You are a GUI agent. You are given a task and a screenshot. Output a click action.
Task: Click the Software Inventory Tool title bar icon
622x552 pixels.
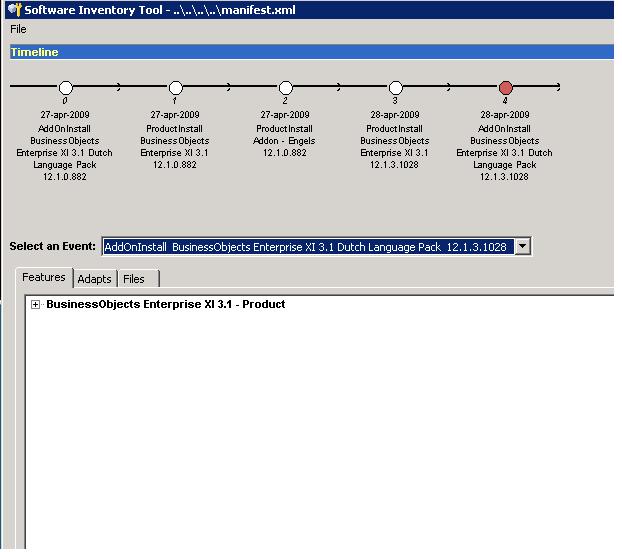tap(15, 10)
